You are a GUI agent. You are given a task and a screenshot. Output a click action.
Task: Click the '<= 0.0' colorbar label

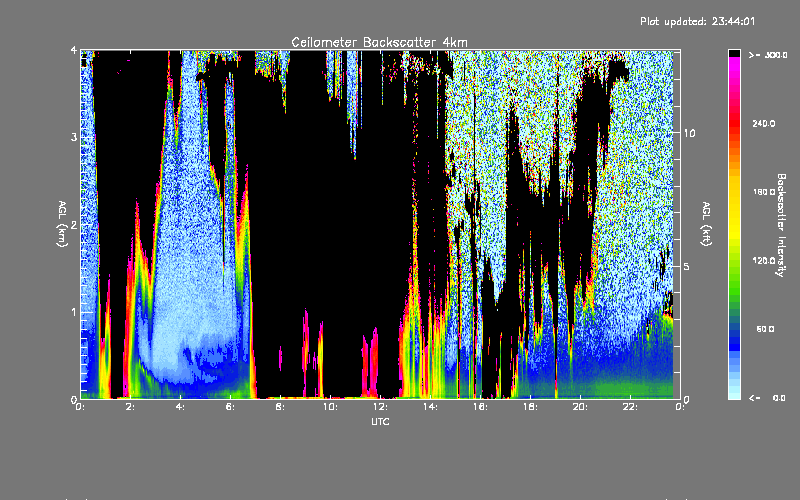[x=768, y=398]
